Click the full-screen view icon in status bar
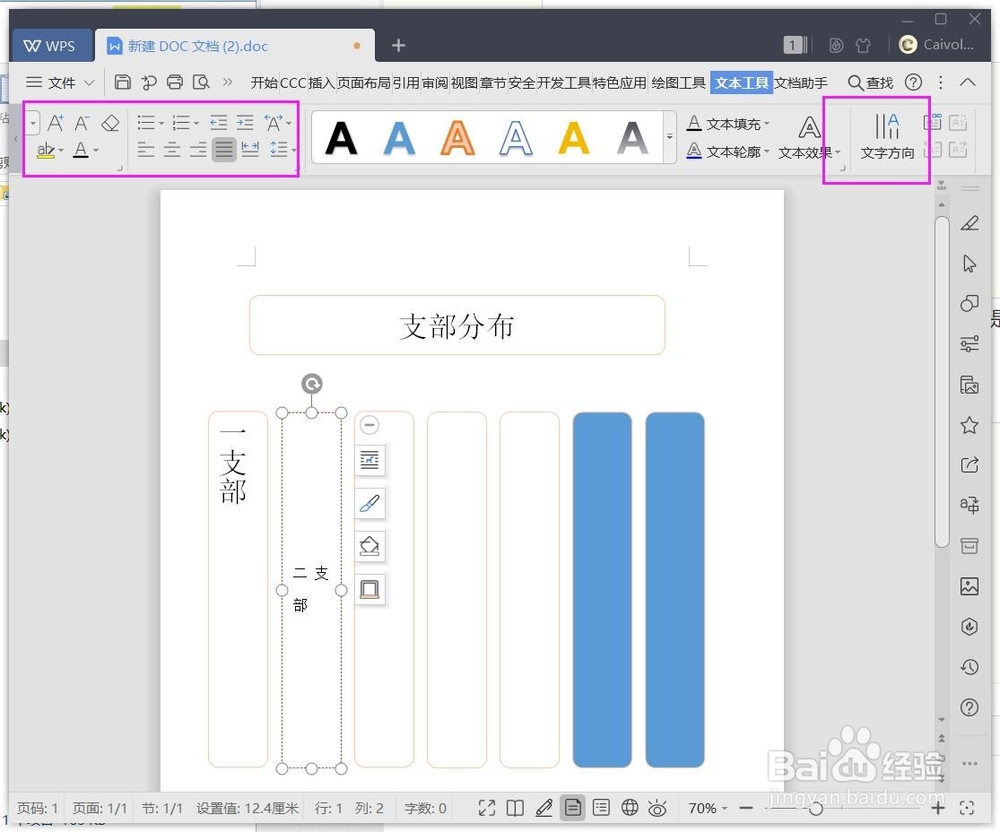1000x832 pixels. [487, 808]
